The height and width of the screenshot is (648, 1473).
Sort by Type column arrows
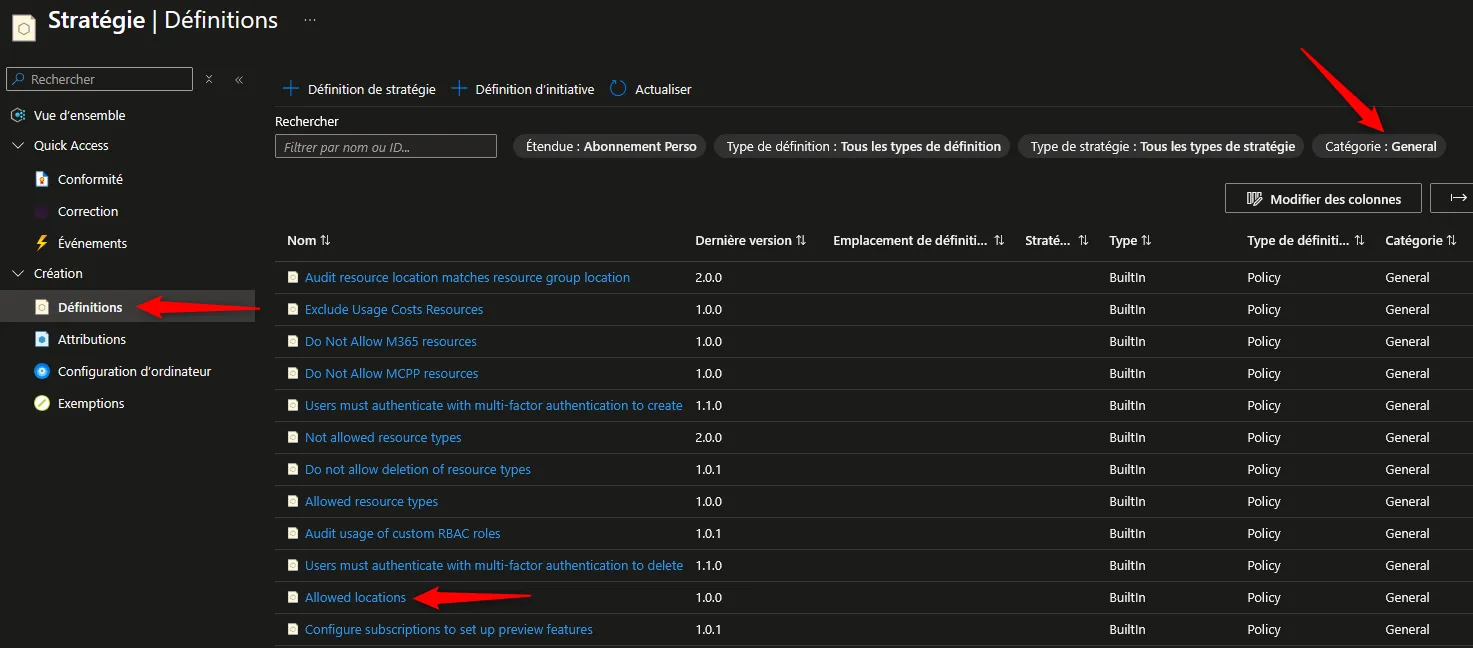point(1146,241)
